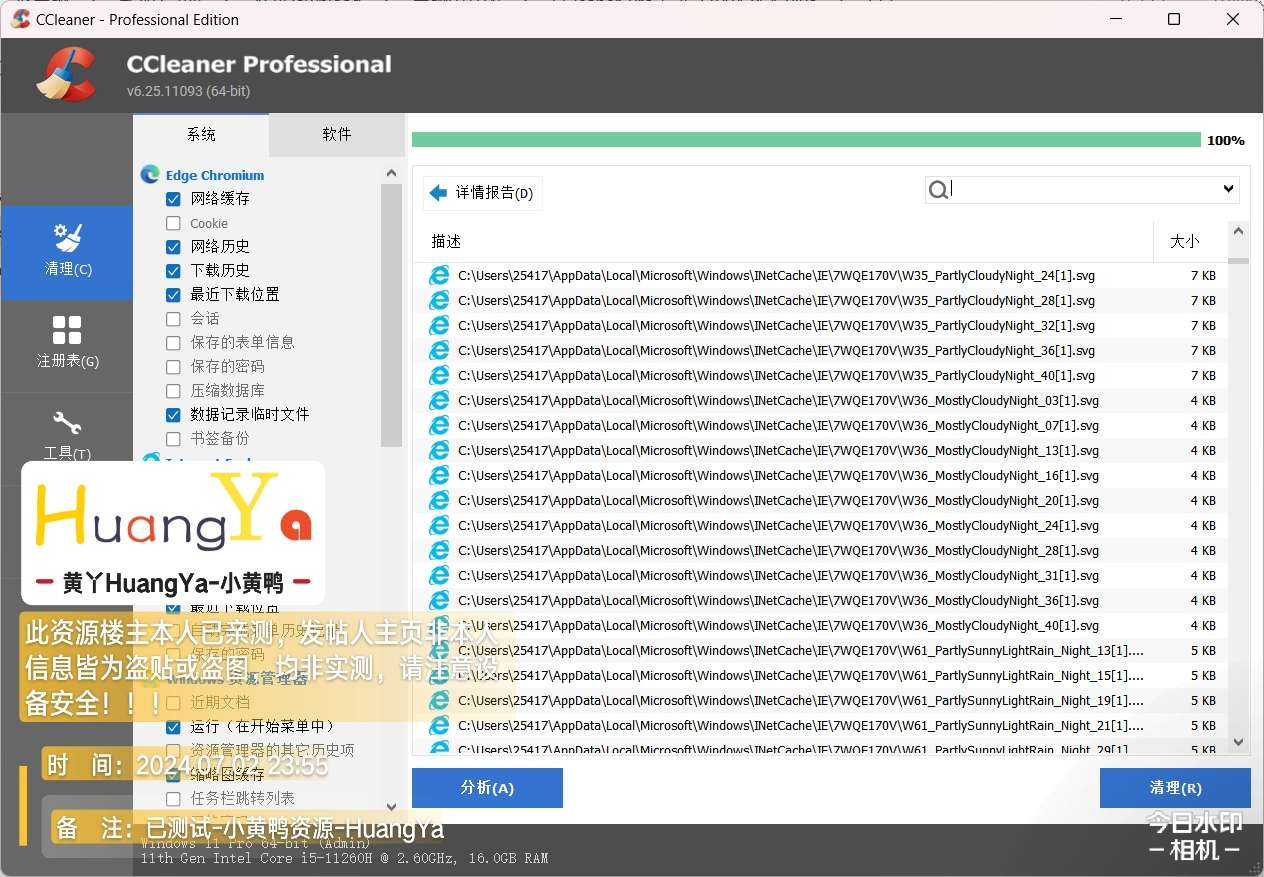Viewport: 1264px width, 877px height.
Task: Click the 清理(R) clean button
Action: (x=1175, y=788)
